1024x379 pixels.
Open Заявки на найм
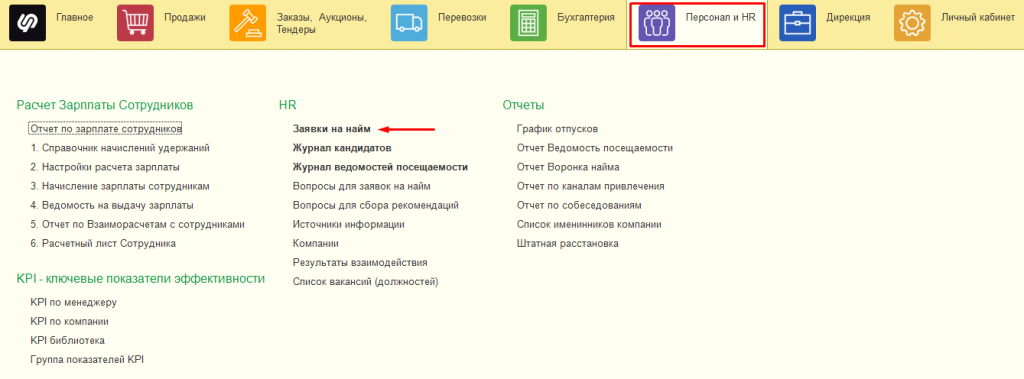tap(332, 129)
